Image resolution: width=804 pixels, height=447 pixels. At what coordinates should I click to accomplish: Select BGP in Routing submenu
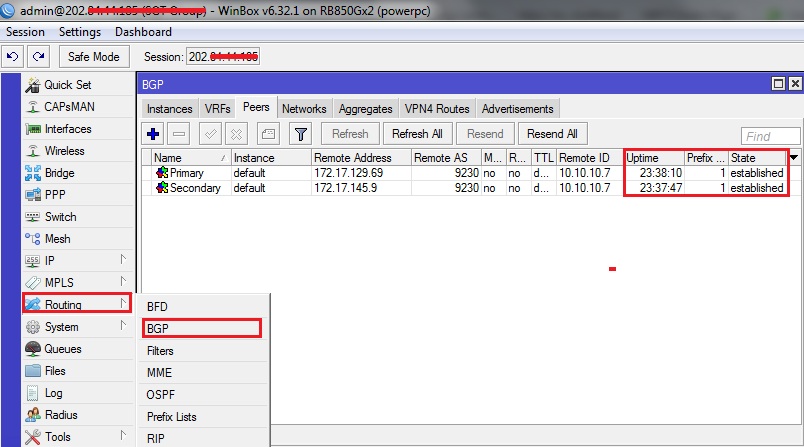point(203,329)
